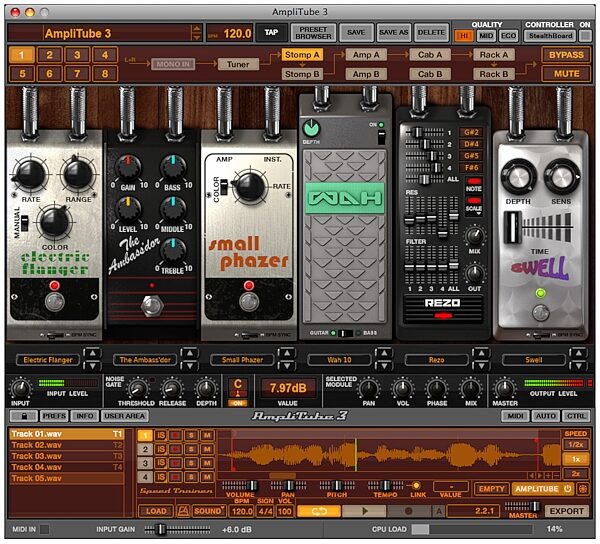Click the Ambass'dor Gain knob
600x544 pixels.
point(128,167)
